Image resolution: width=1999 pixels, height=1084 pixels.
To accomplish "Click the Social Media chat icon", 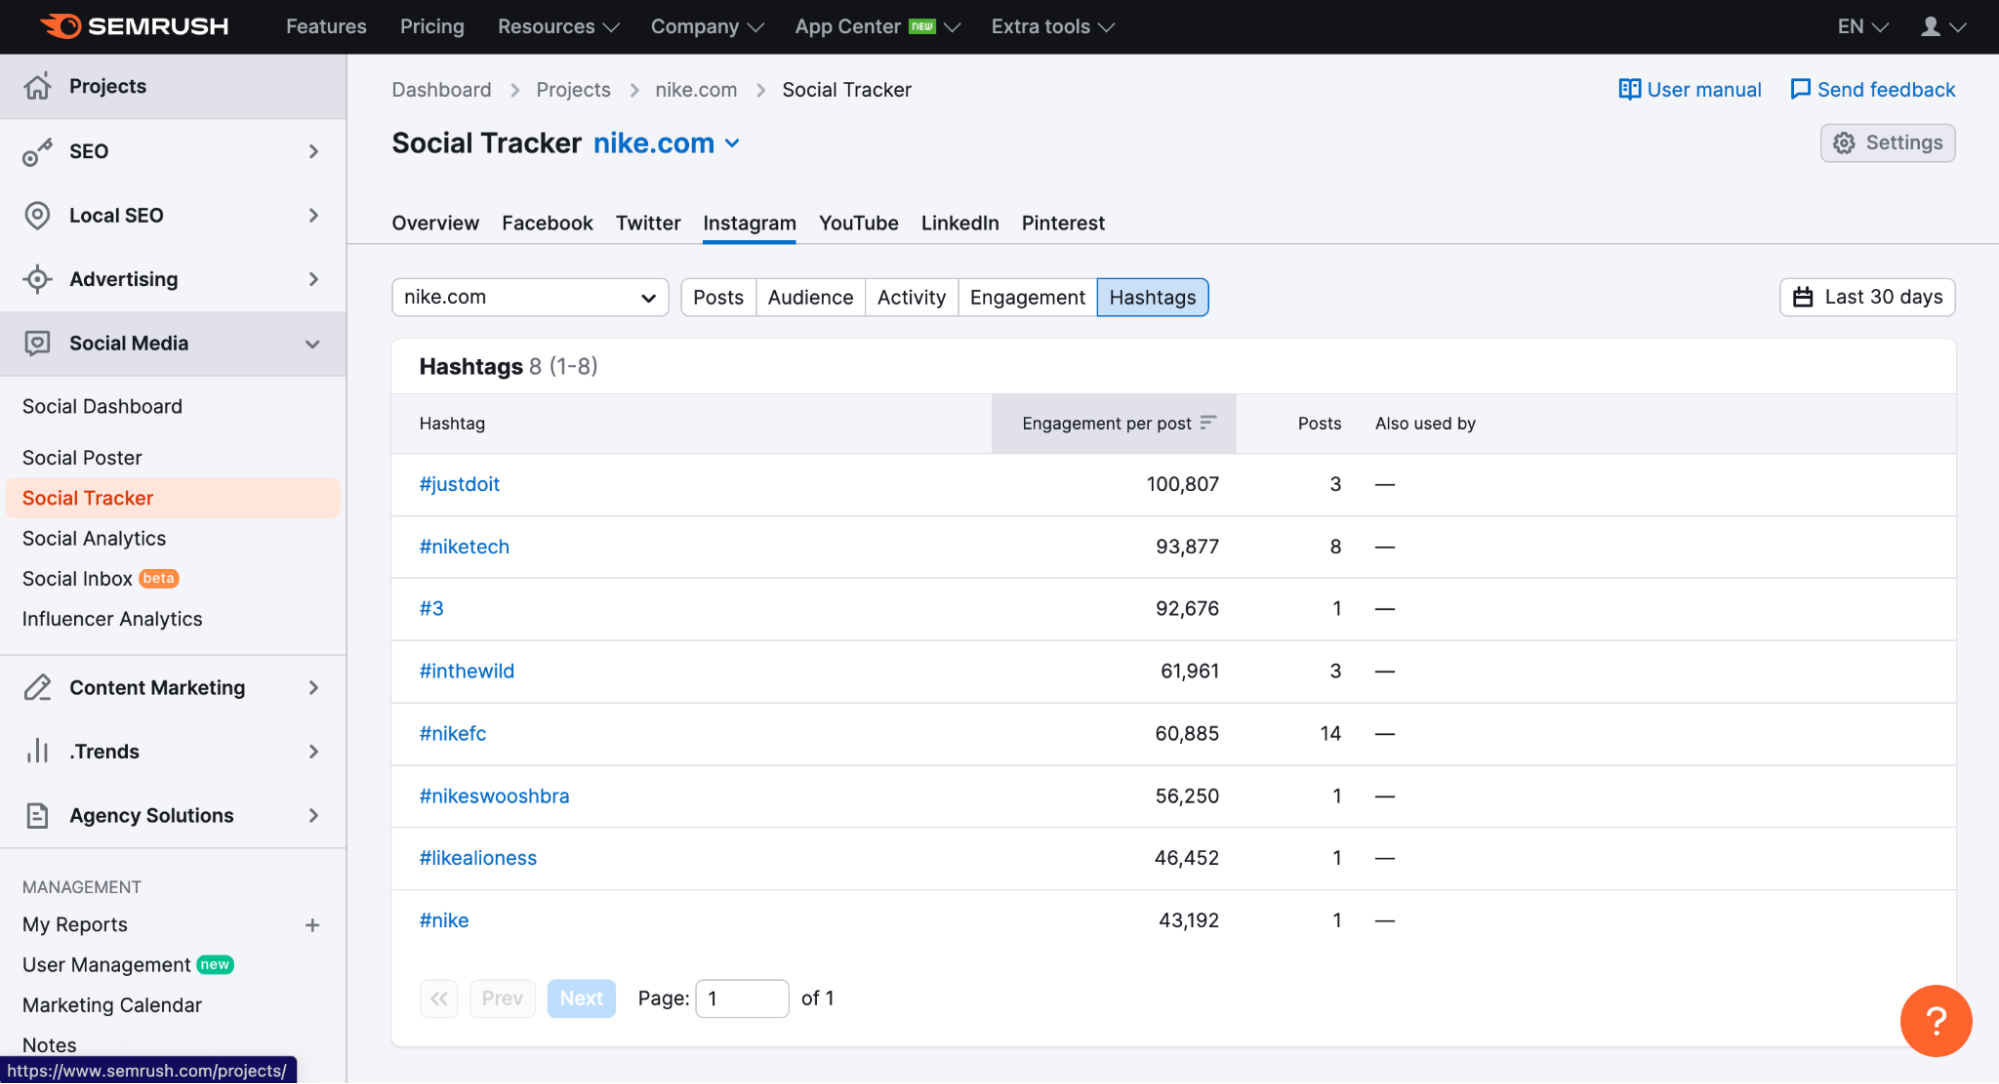I will [37, 343].
